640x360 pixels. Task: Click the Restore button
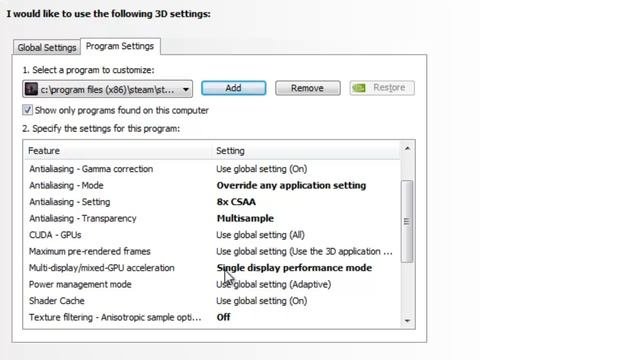tap(382, 88)
